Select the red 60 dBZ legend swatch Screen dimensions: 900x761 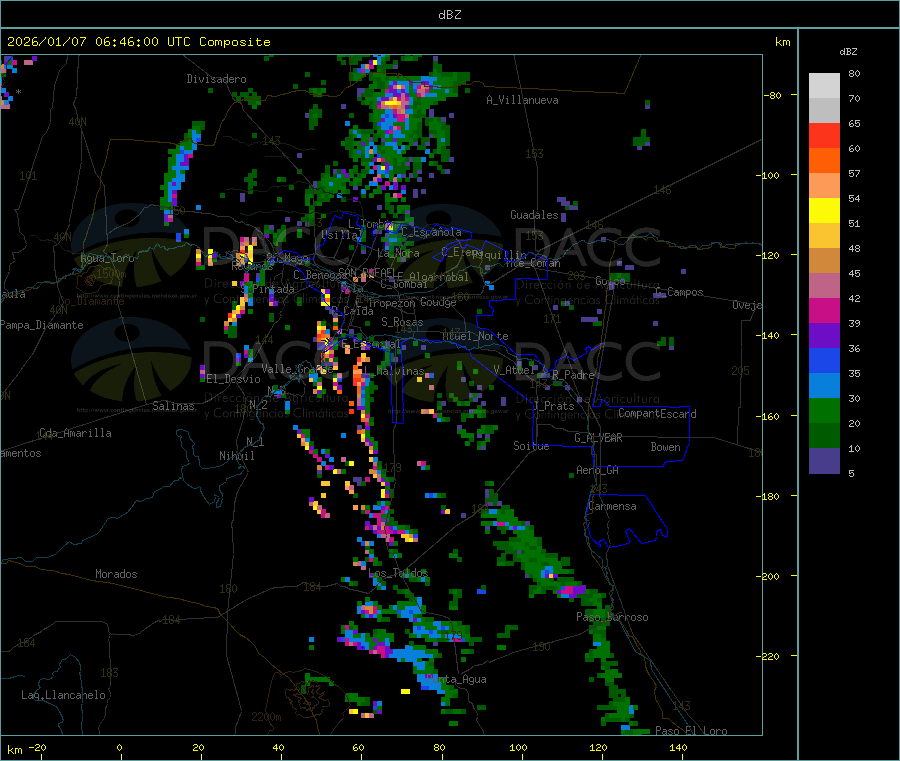(x=824, y=135)
